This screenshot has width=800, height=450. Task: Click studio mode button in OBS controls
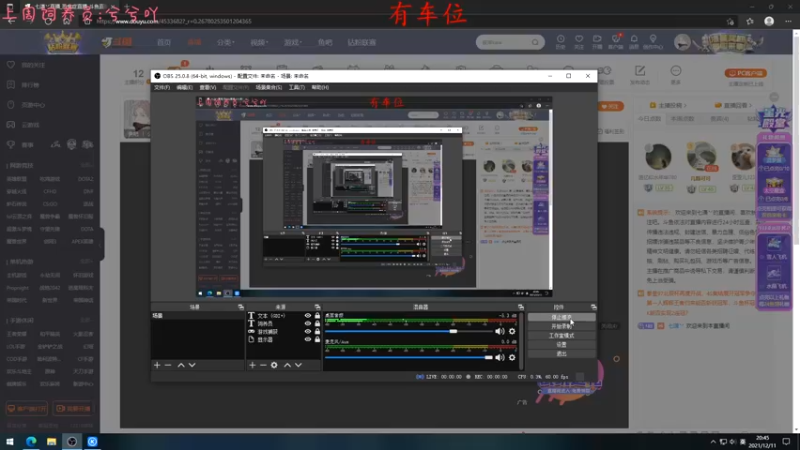coord(561,336)
